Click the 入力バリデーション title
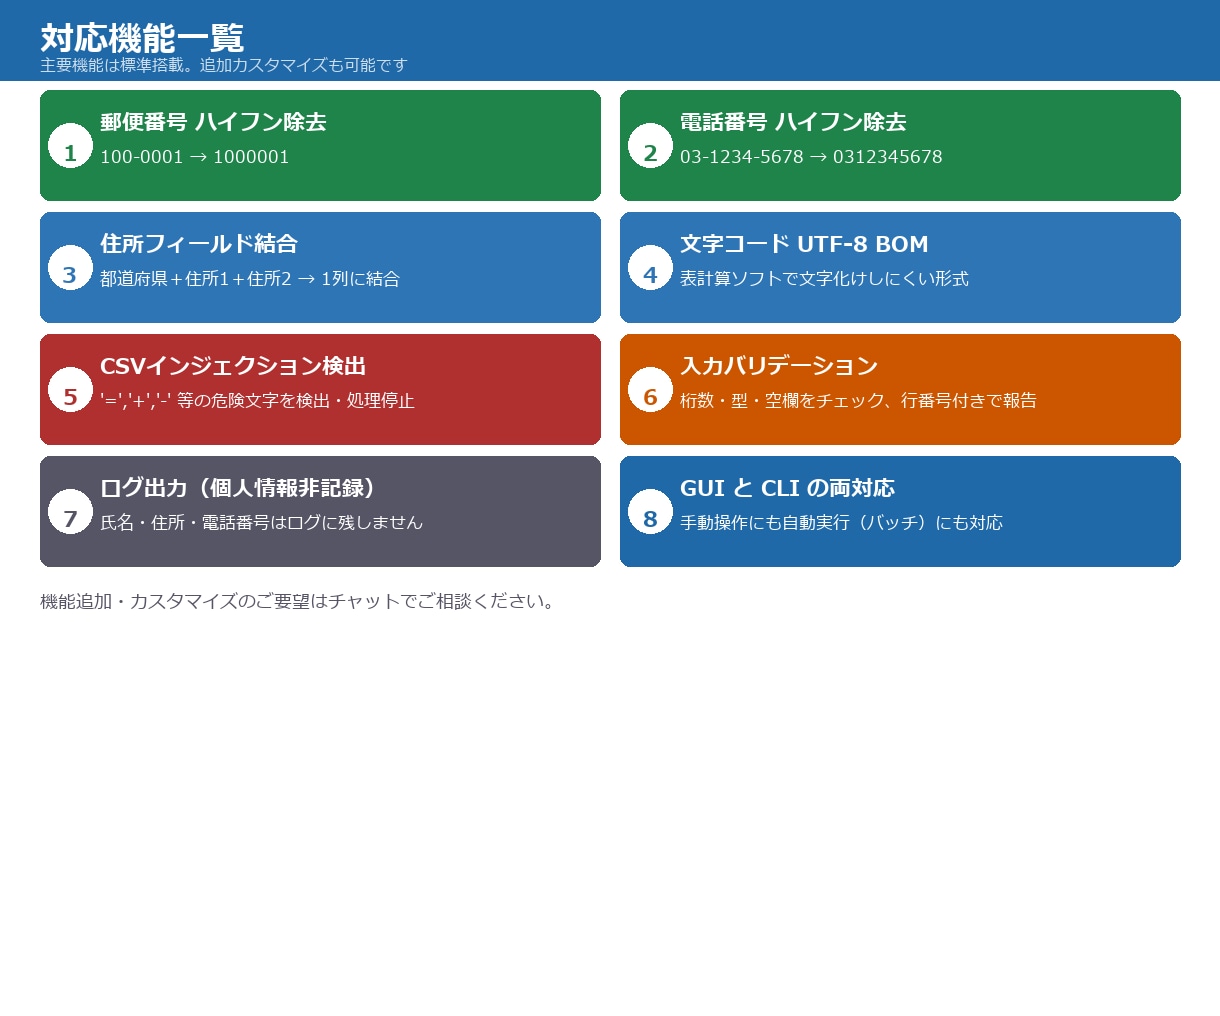The width and height of the screenshot is (1220, 1016). 779,366
